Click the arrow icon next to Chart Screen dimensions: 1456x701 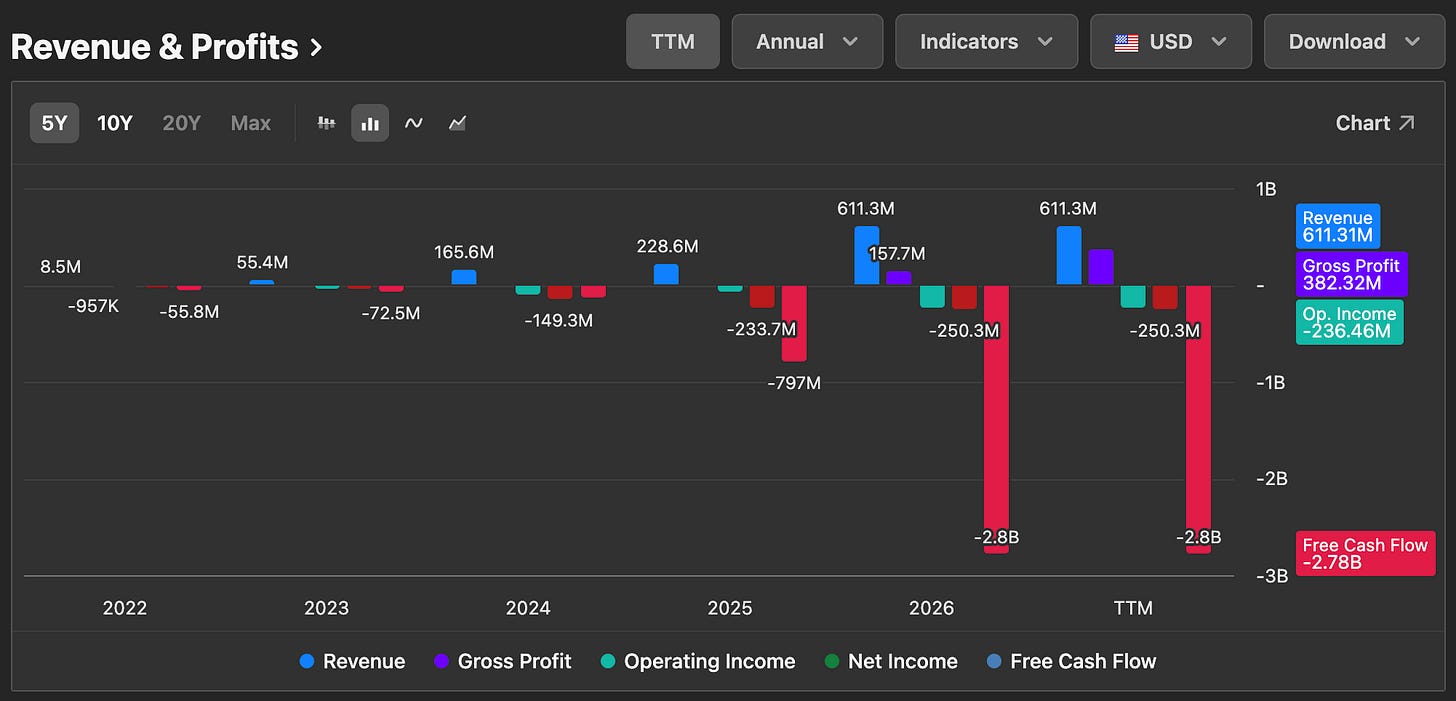(1406, 123)
